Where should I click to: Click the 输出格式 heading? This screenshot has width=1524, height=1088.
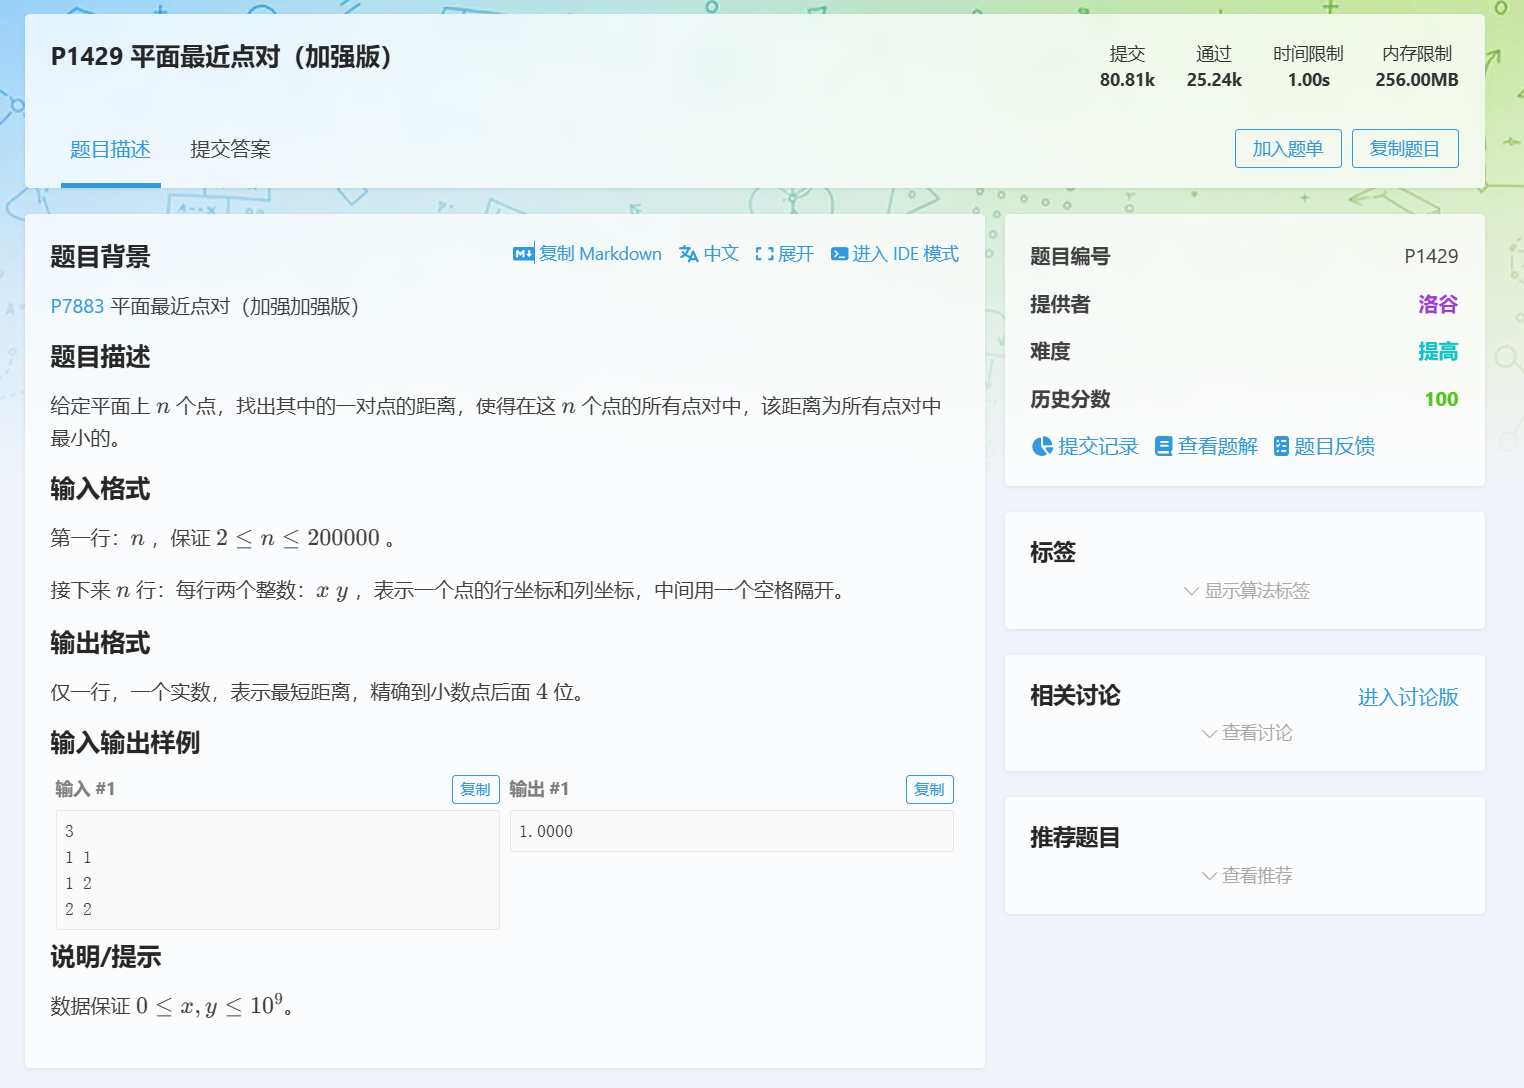(x=100, y=643)
